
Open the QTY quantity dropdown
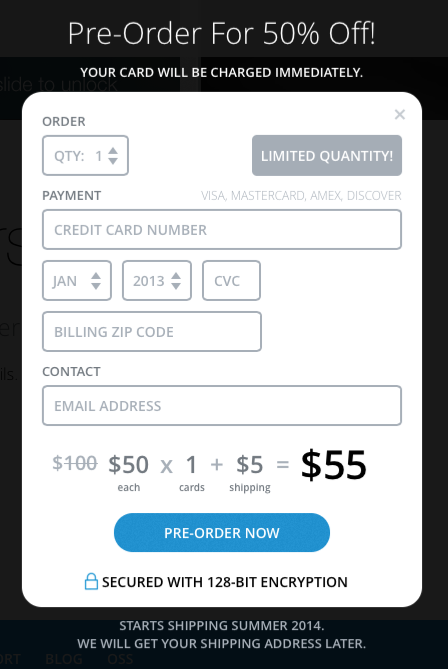point(85,155)
